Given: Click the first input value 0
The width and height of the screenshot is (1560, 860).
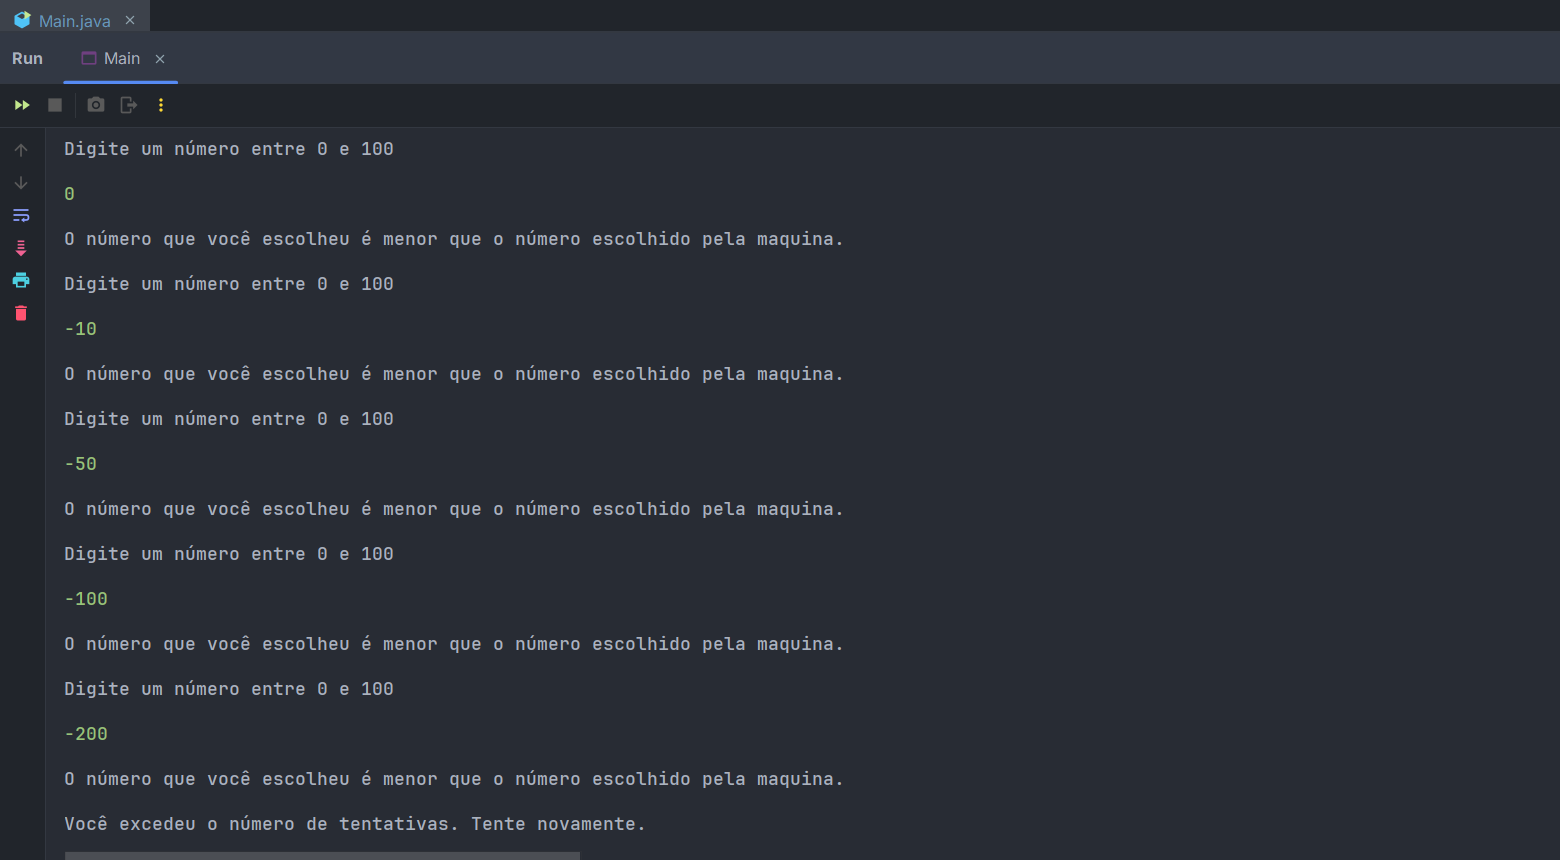Looking at the screenshot, I should [69, 194].
